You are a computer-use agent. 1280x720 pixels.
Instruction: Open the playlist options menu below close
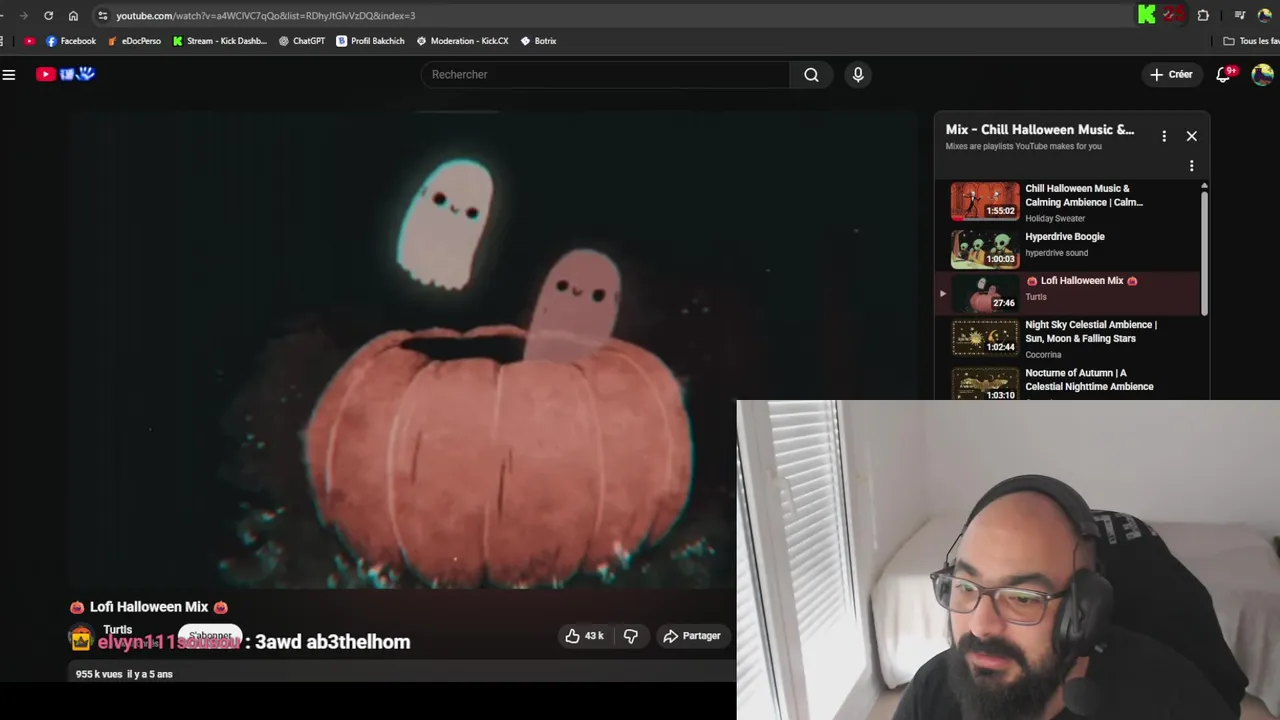tap(1191, 166)
